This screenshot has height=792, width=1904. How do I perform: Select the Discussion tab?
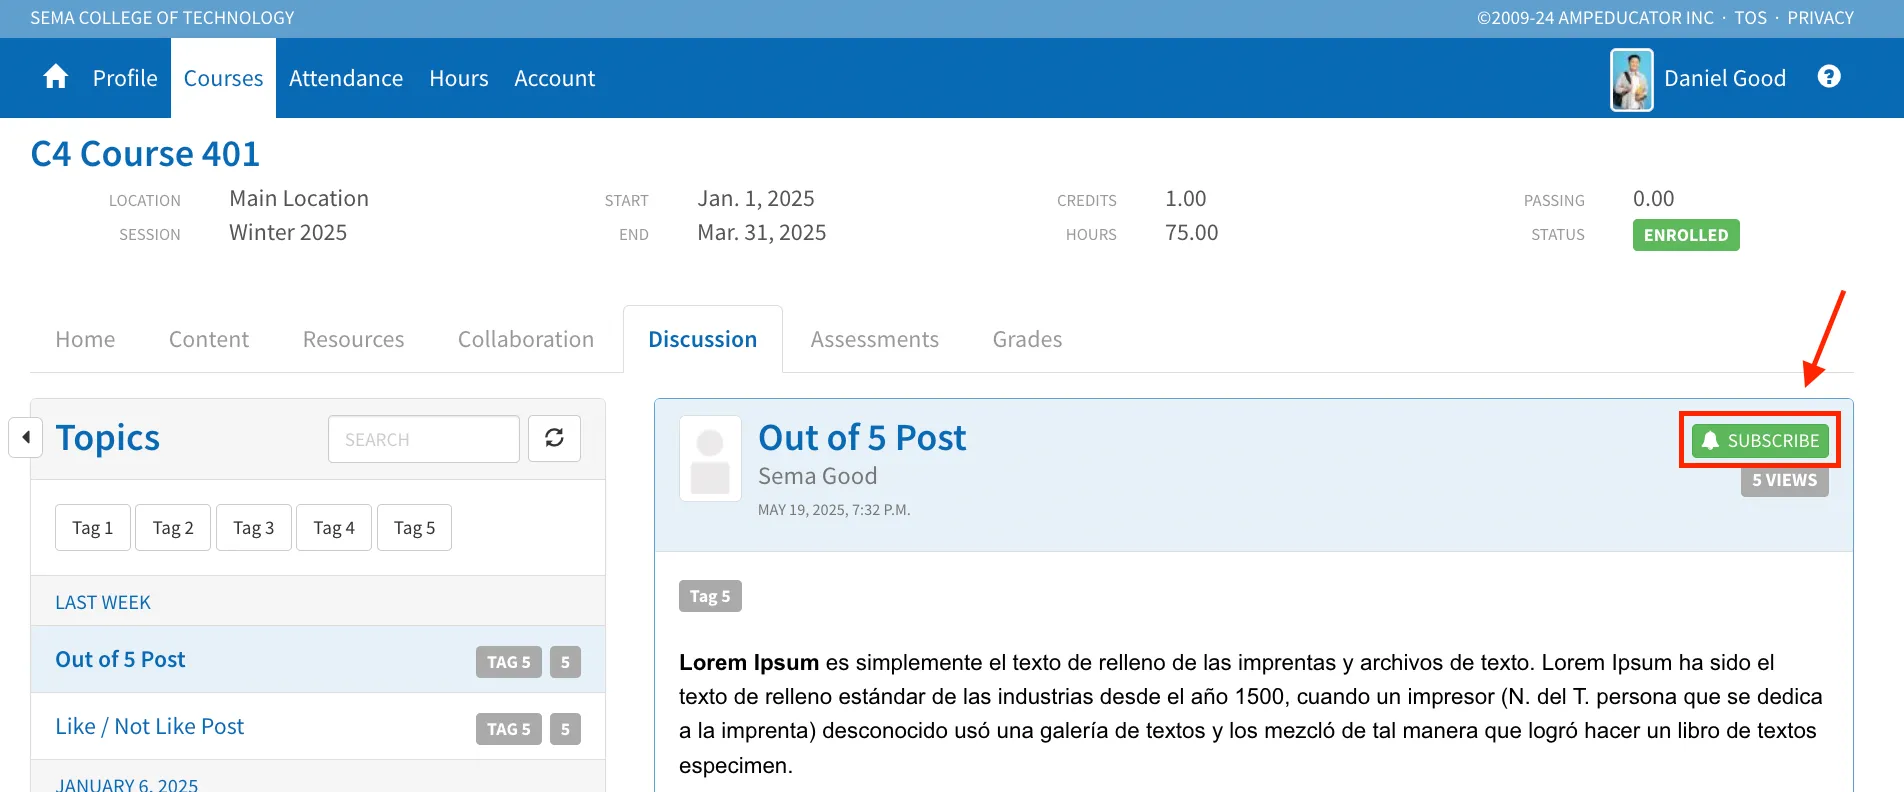tap(703, 339)
